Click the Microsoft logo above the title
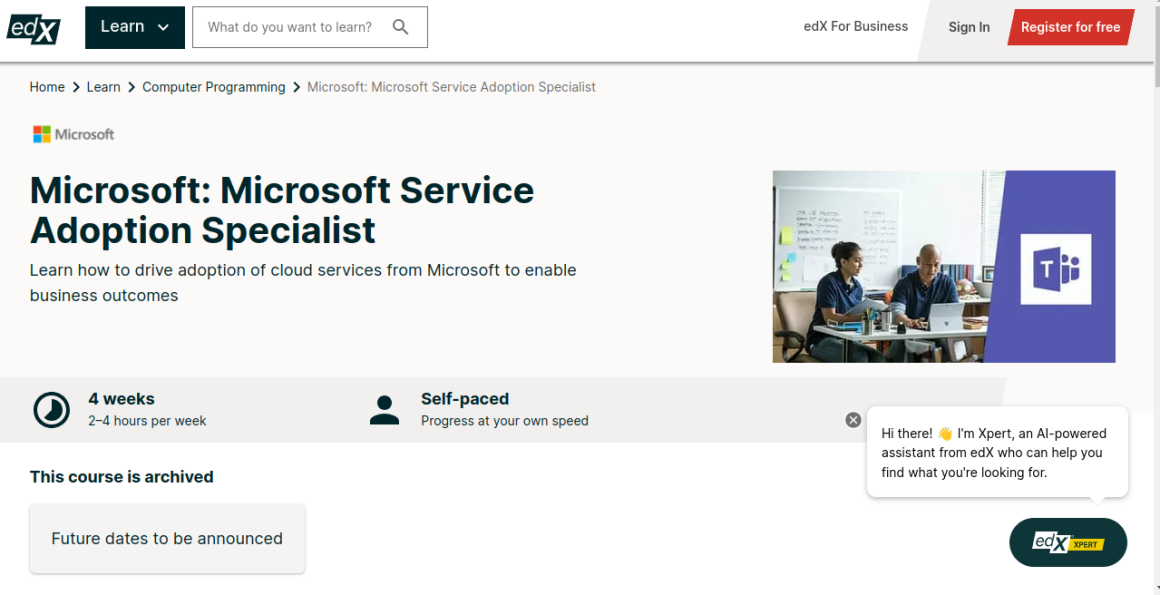This screenshot has width=1160, height=595. click(x=74, y=134)
